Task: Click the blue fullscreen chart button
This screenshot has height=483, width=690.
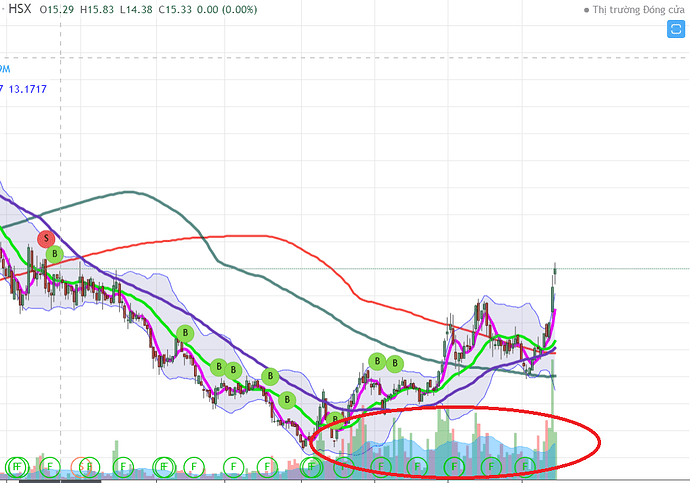Action: pos(676,29)
